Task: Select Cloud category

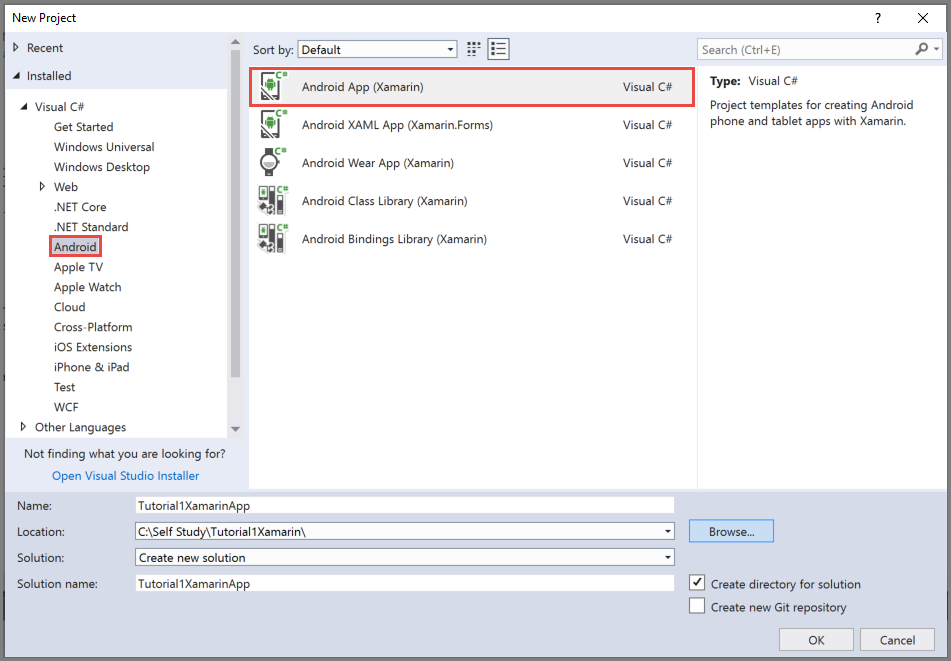Action: click(70, 307)
